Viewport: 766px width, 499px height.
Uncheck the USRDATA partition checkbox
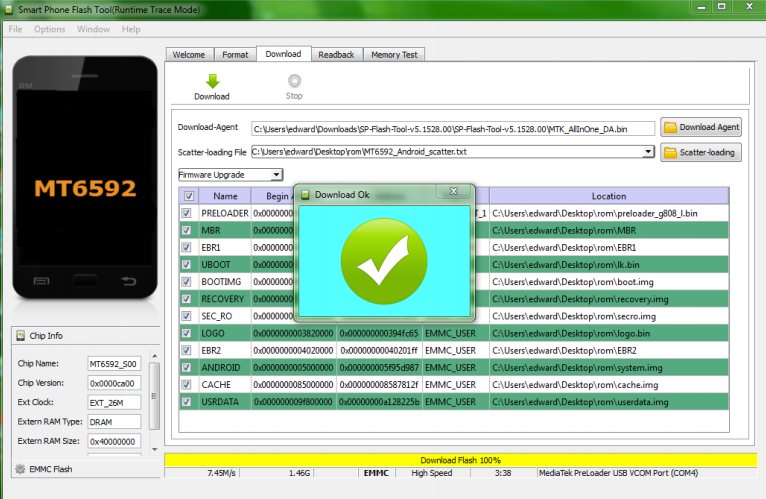(x=186, y=402)
